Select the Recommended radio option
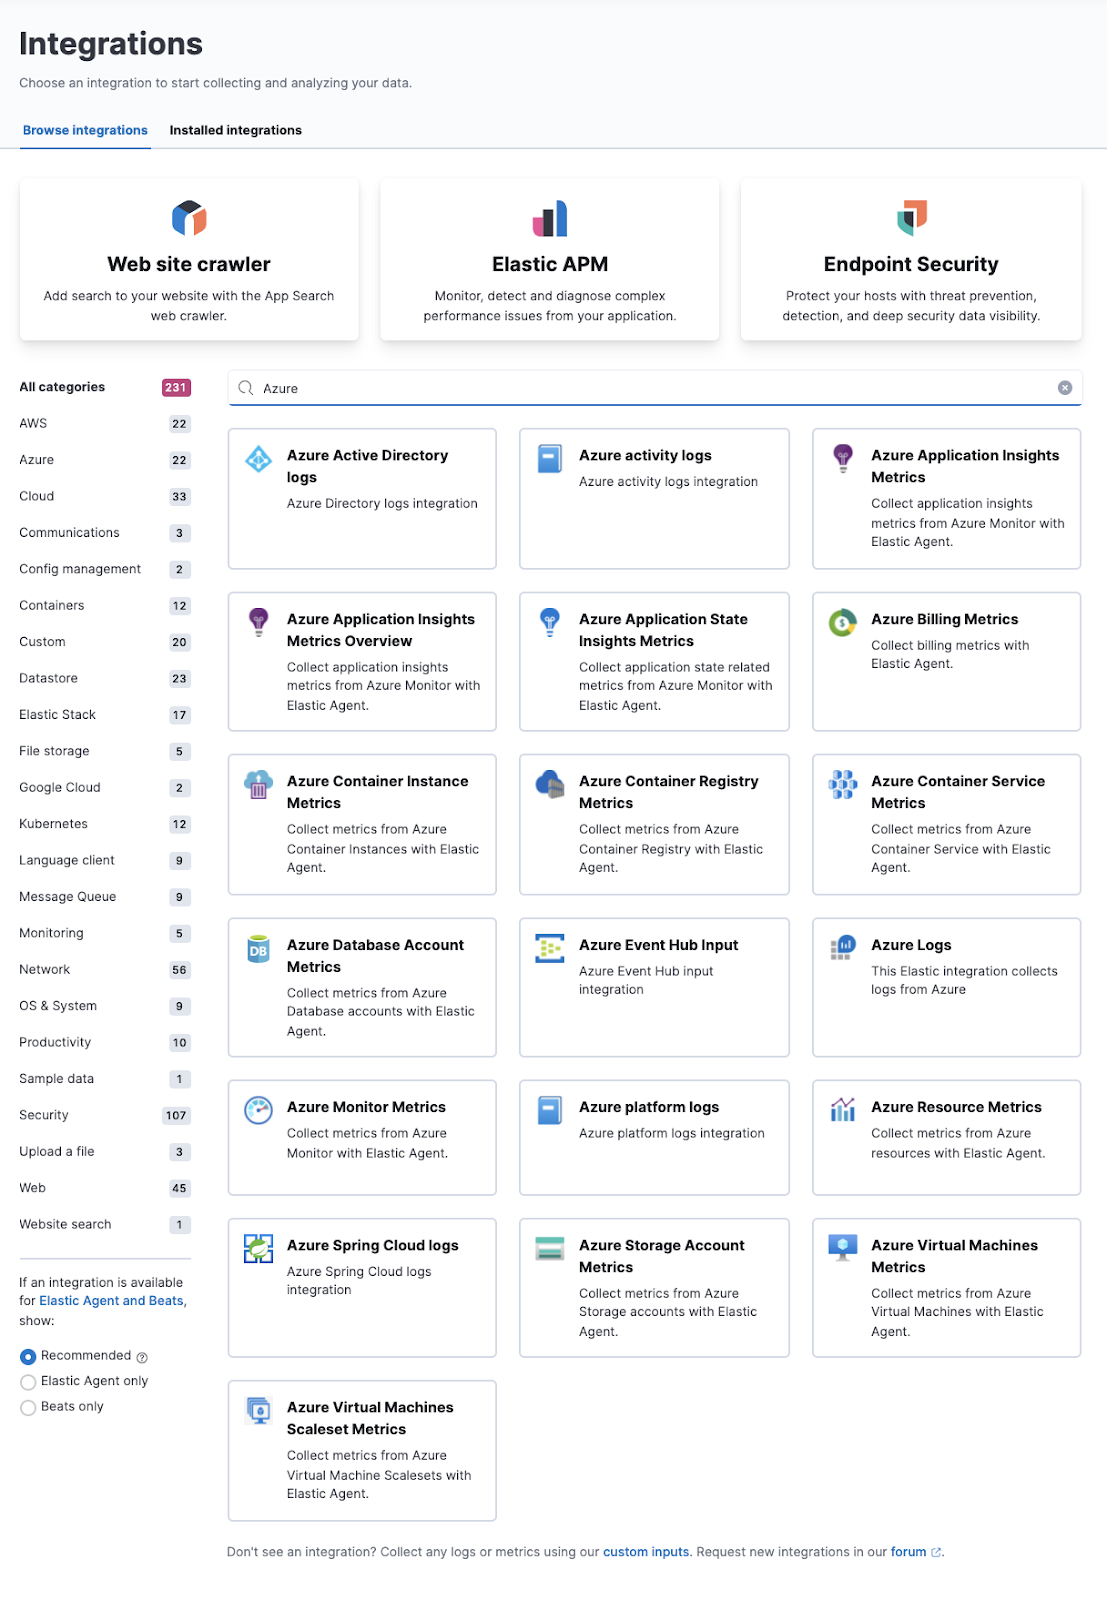The height and width of the screenshot is (1600, 1107). (28, 1357)
